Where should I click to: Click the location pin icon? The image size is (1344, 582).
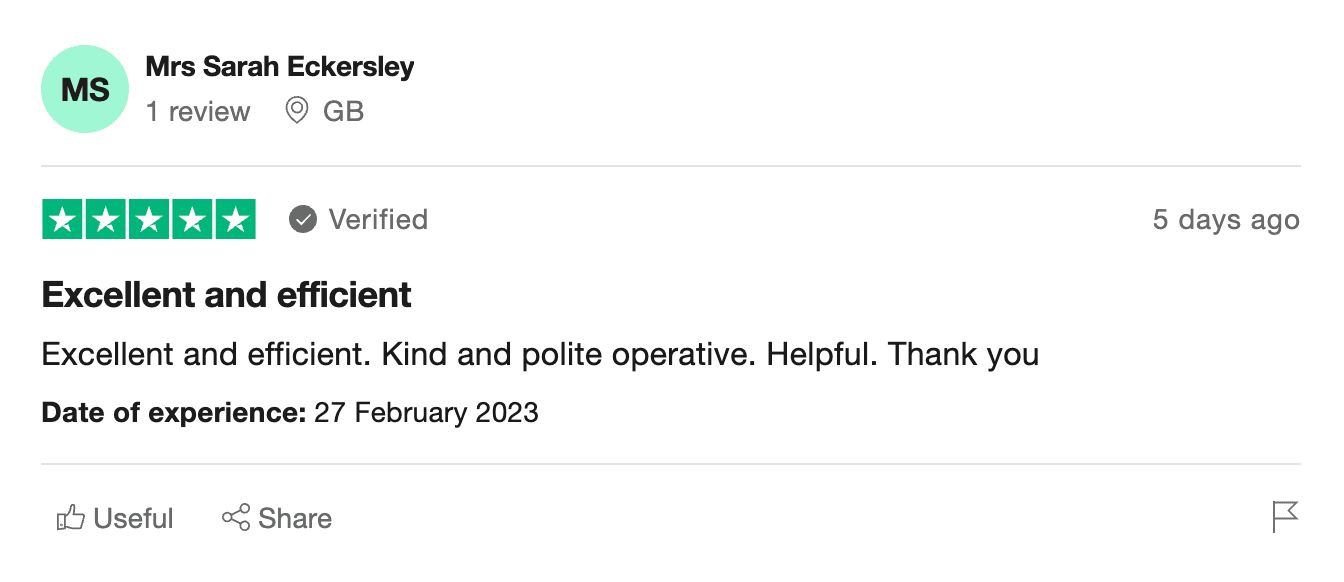[x=297, y=110]
